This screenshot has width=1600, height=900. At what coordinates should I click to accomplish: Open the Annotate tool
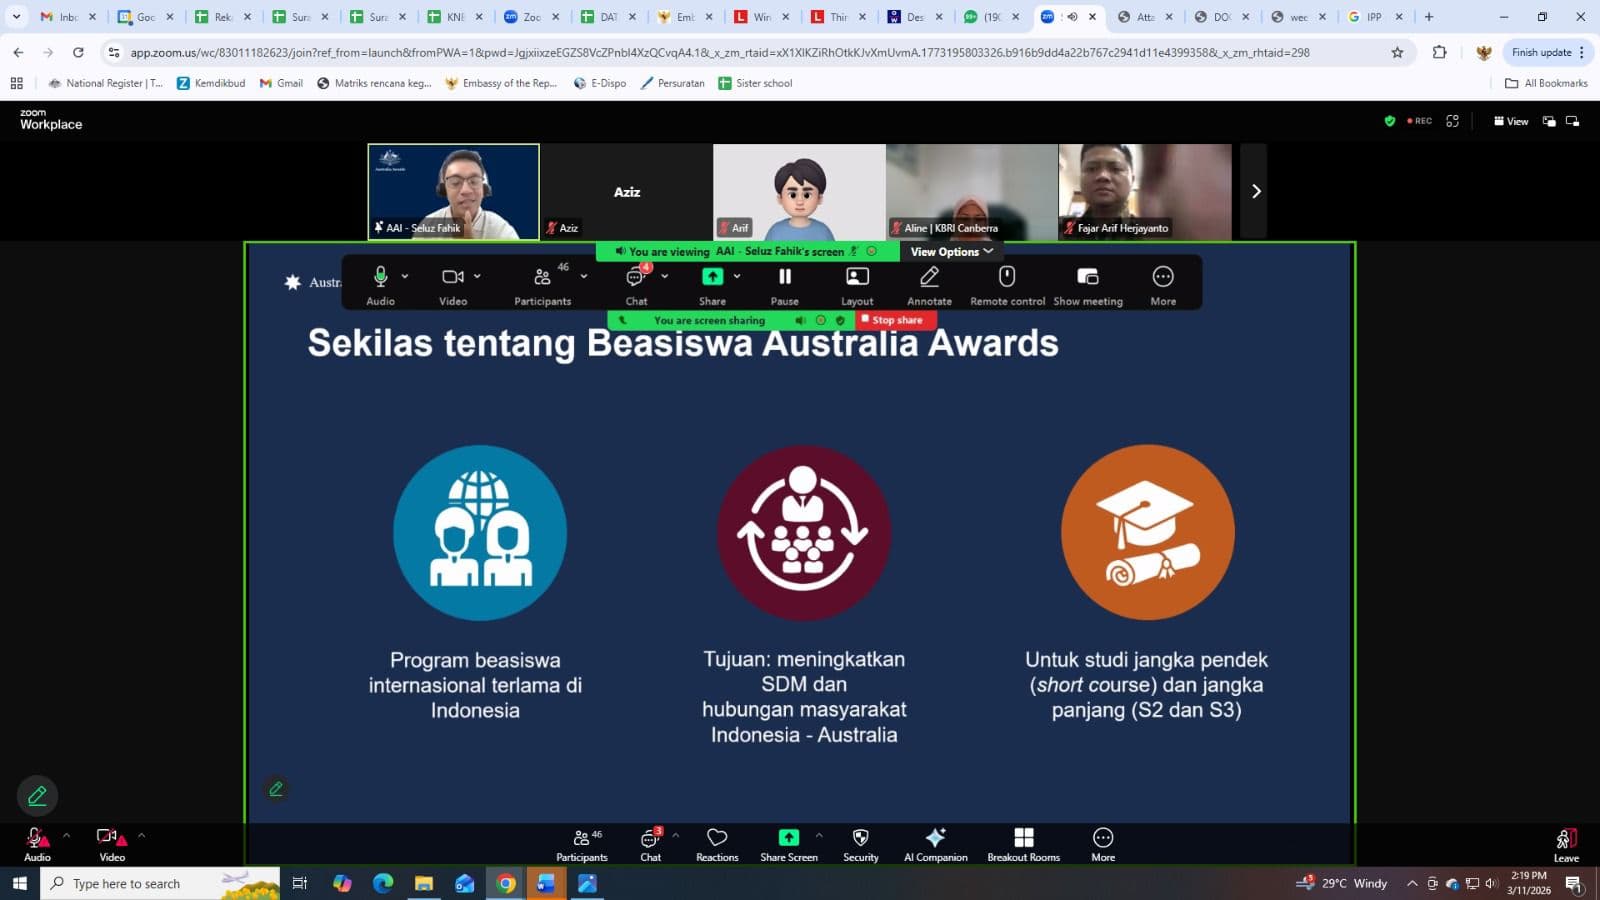(928, 283)
